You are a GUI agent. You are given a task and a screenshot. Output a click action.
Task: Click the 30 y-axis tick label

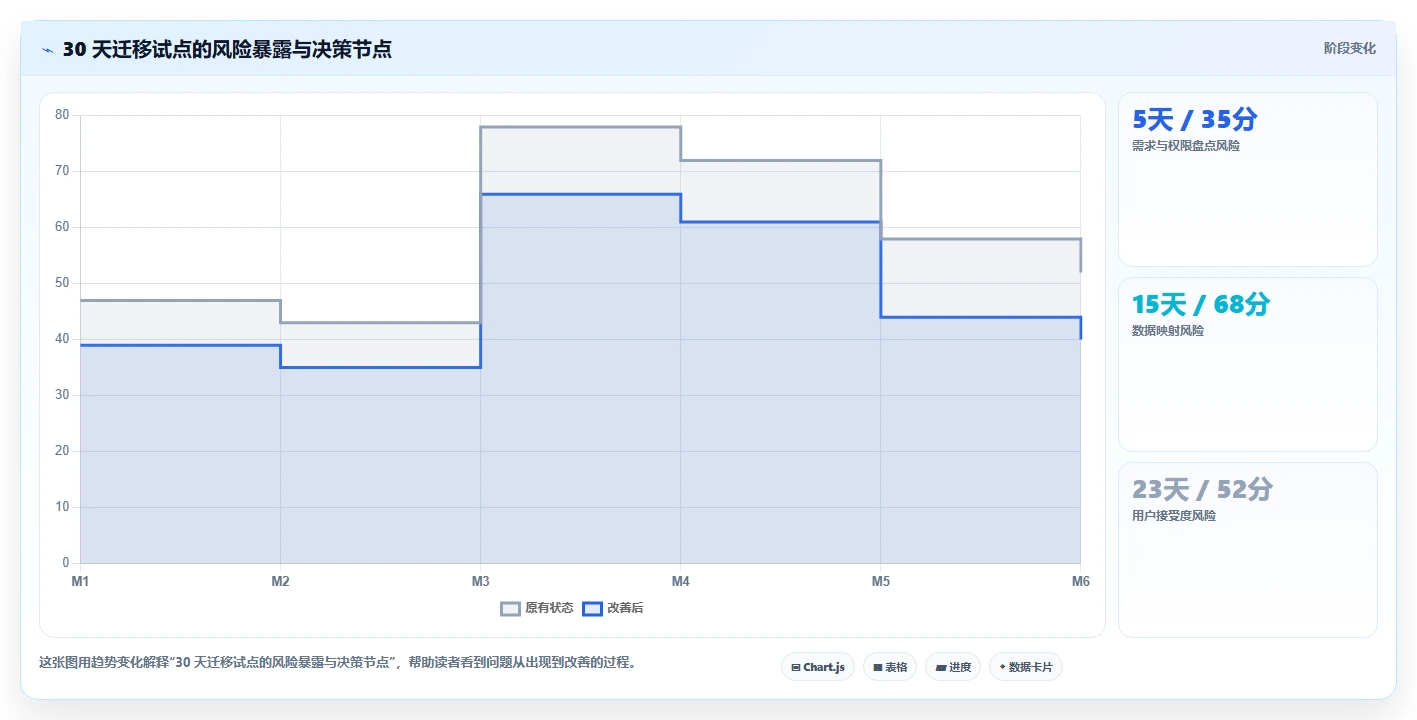coord(62,395)
